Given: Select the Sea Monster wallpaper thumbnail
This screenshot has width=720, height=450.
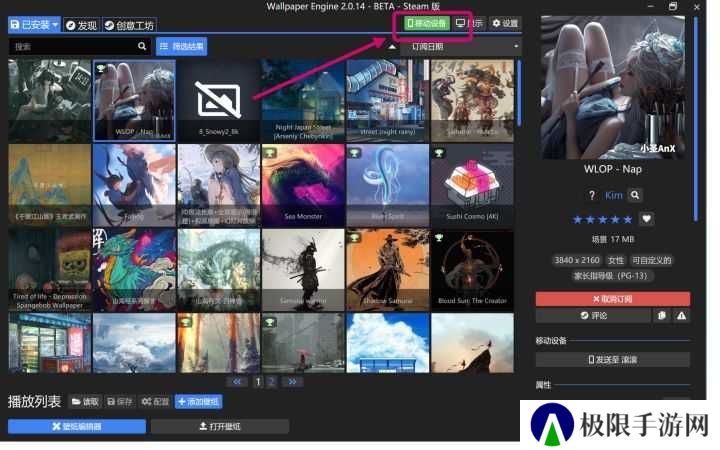Looking at the screenshot, I should point(303,185).
